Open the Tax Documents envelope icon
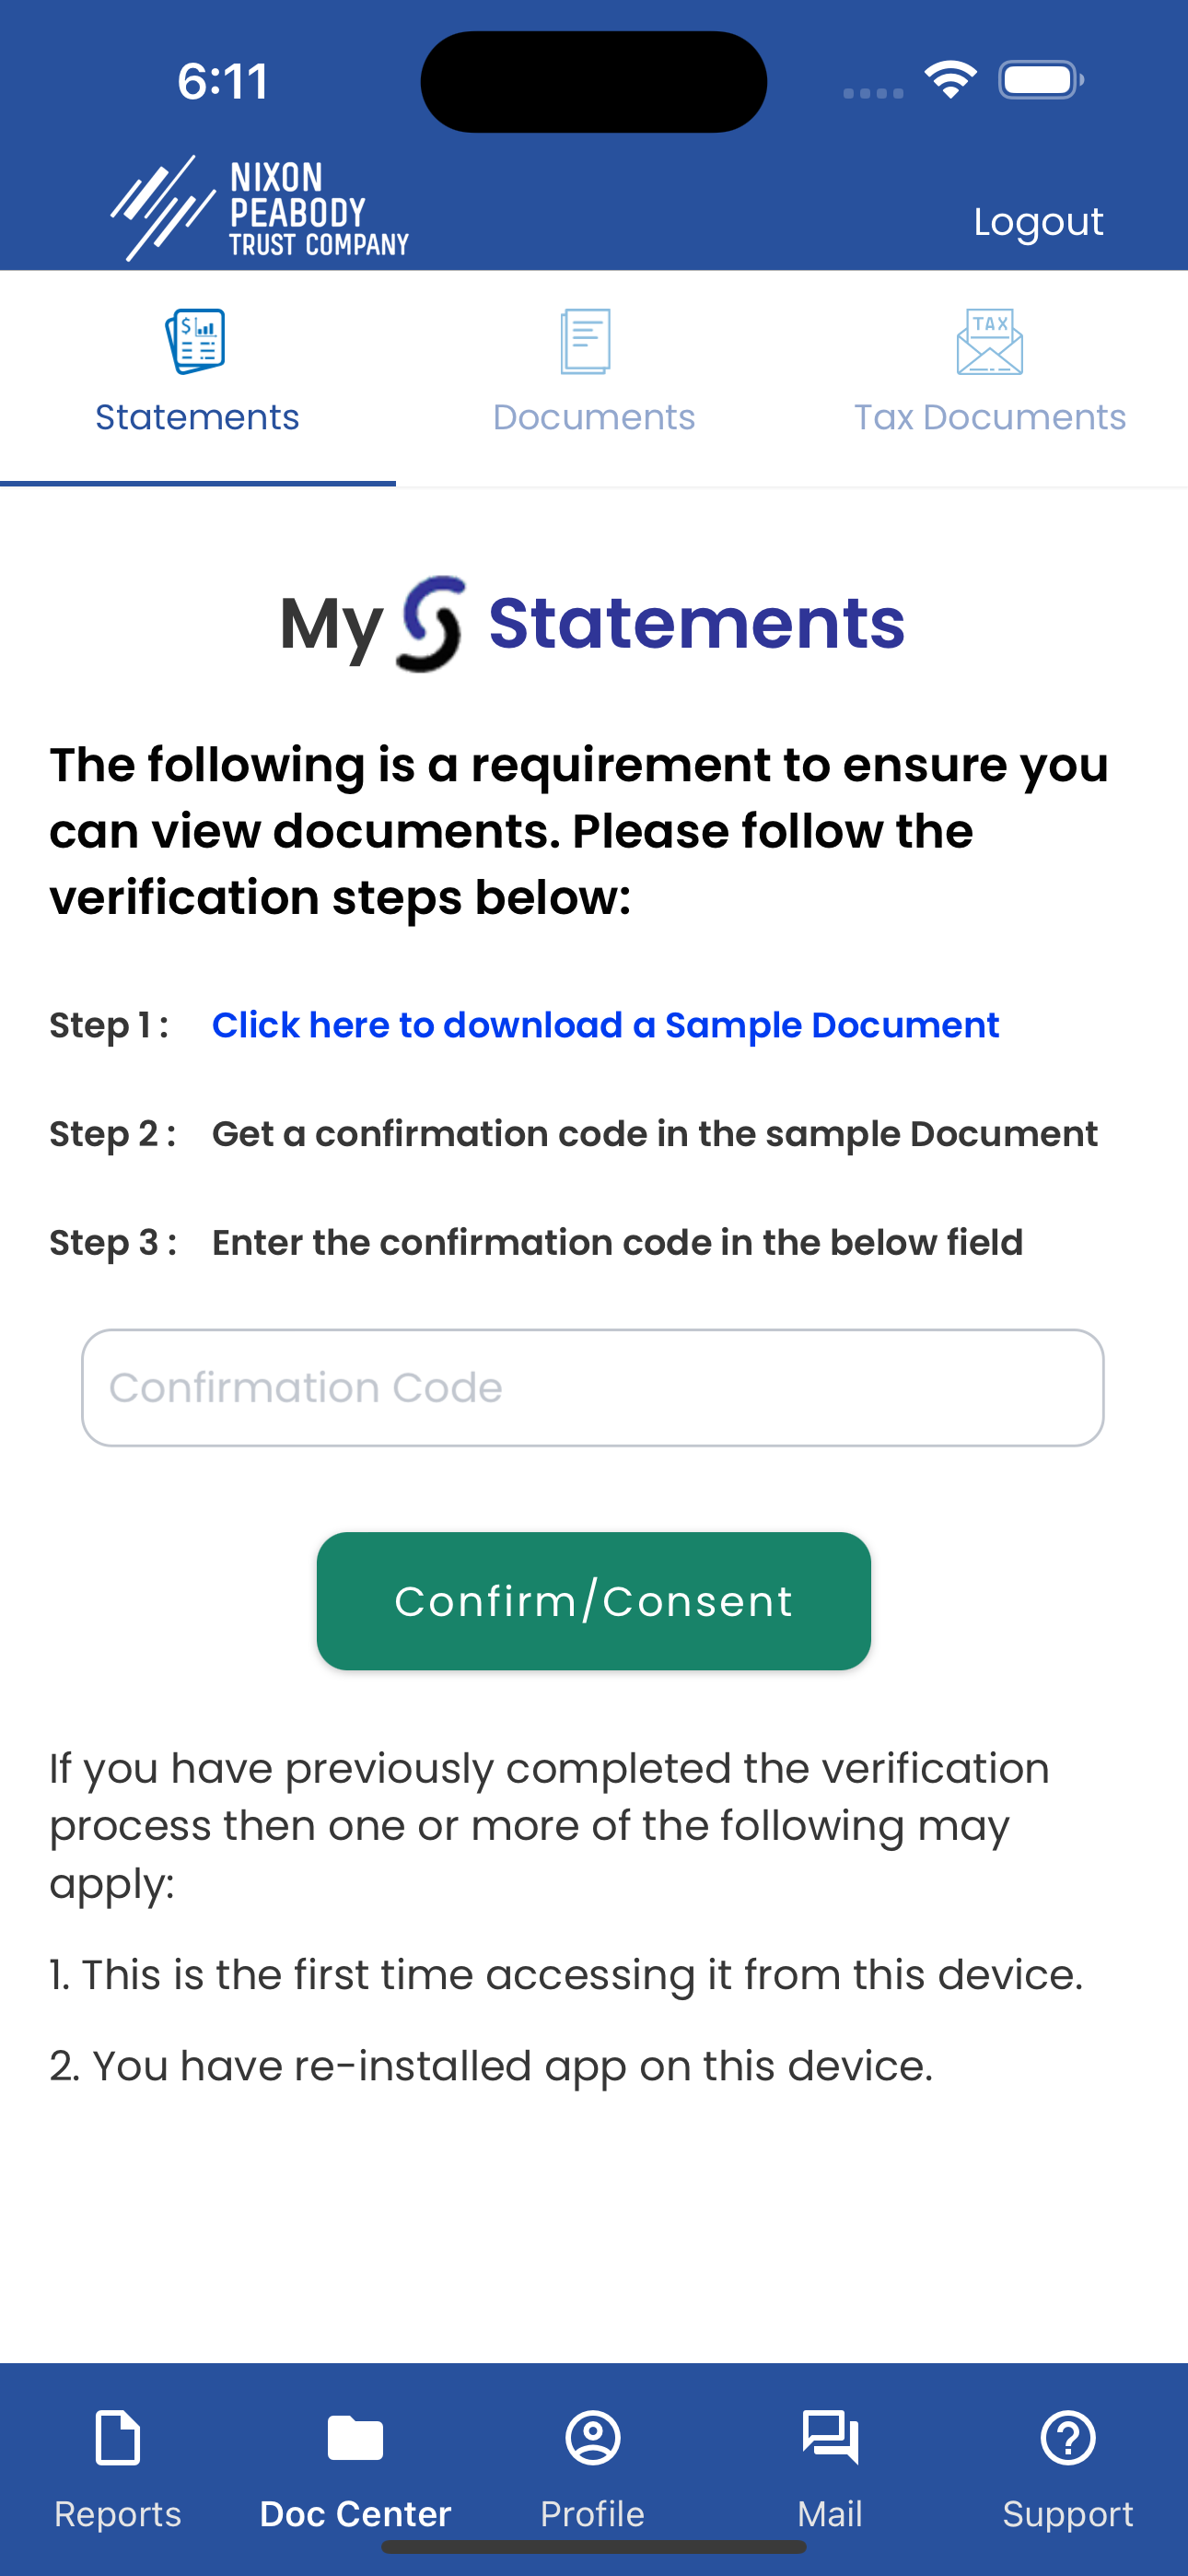 click(x=989, y=341)
